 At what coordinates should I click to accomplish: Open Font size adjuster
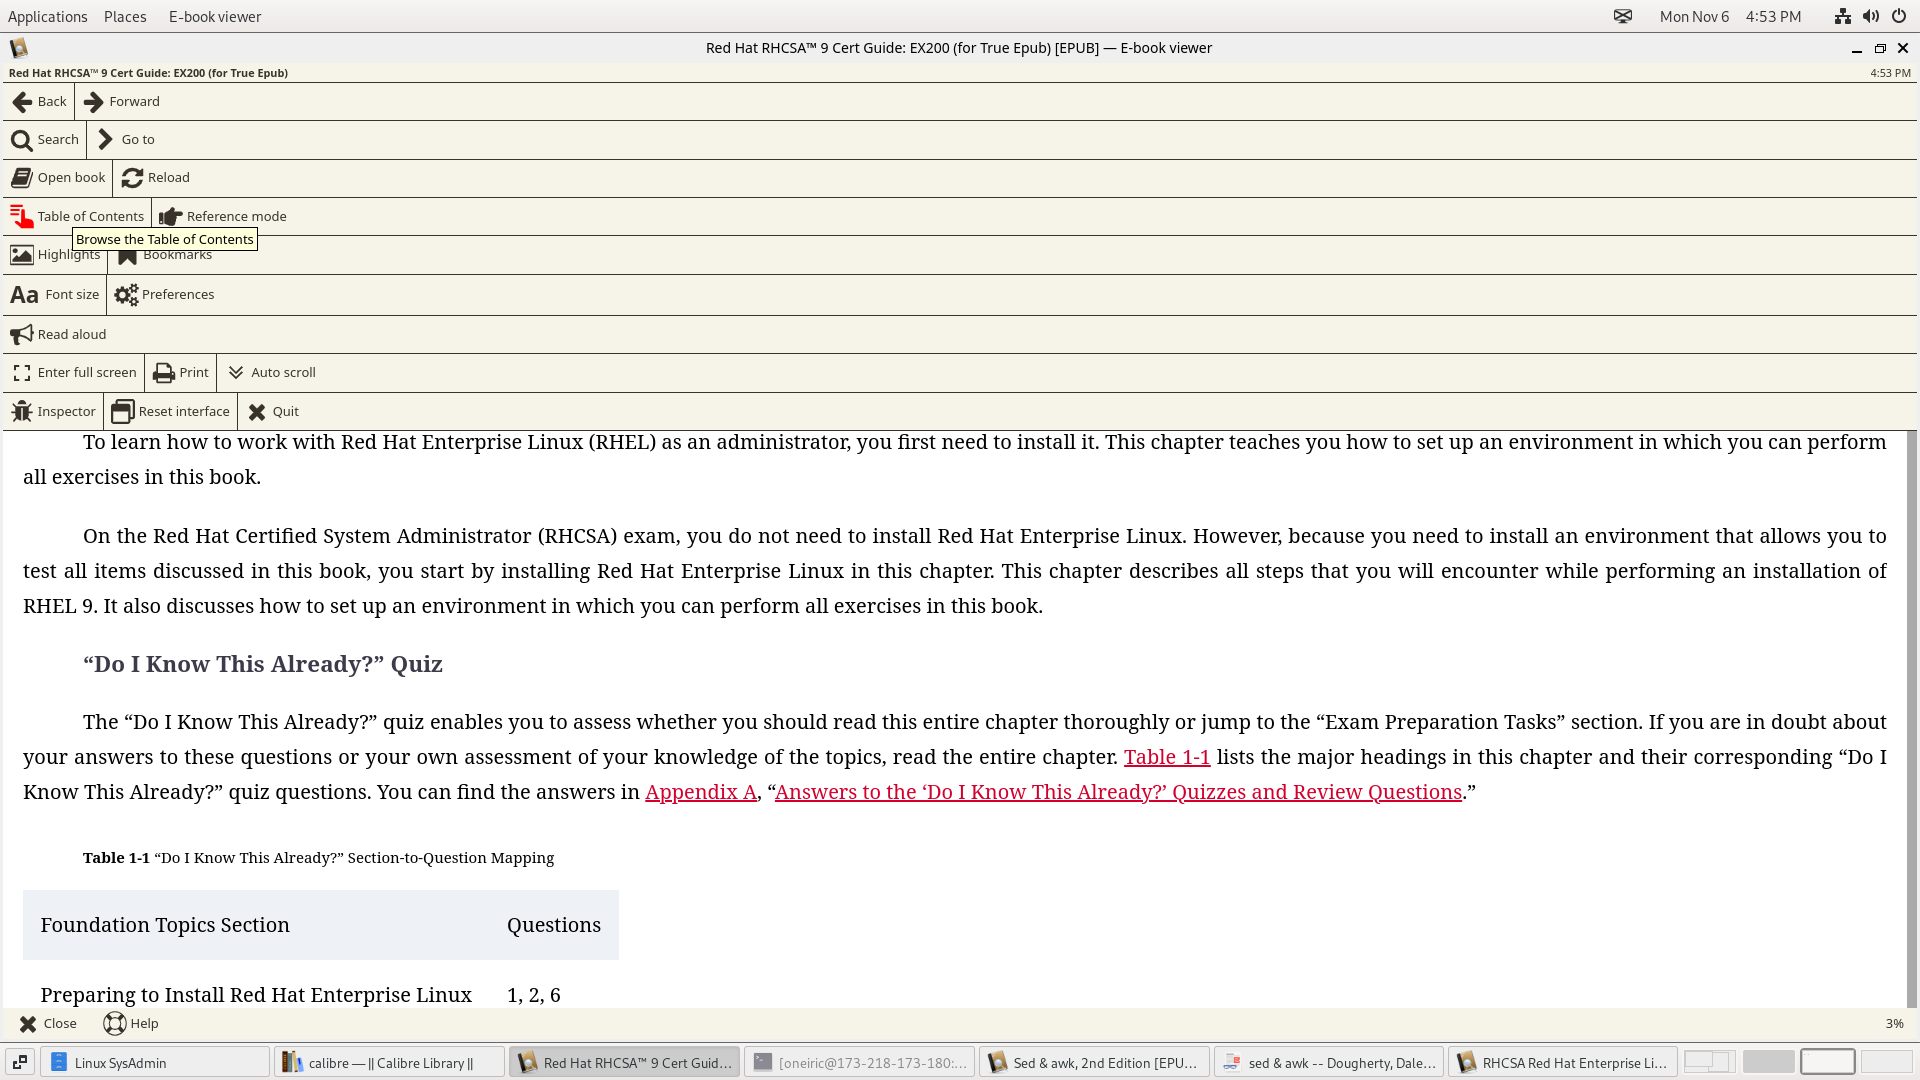tap(55, 295)
